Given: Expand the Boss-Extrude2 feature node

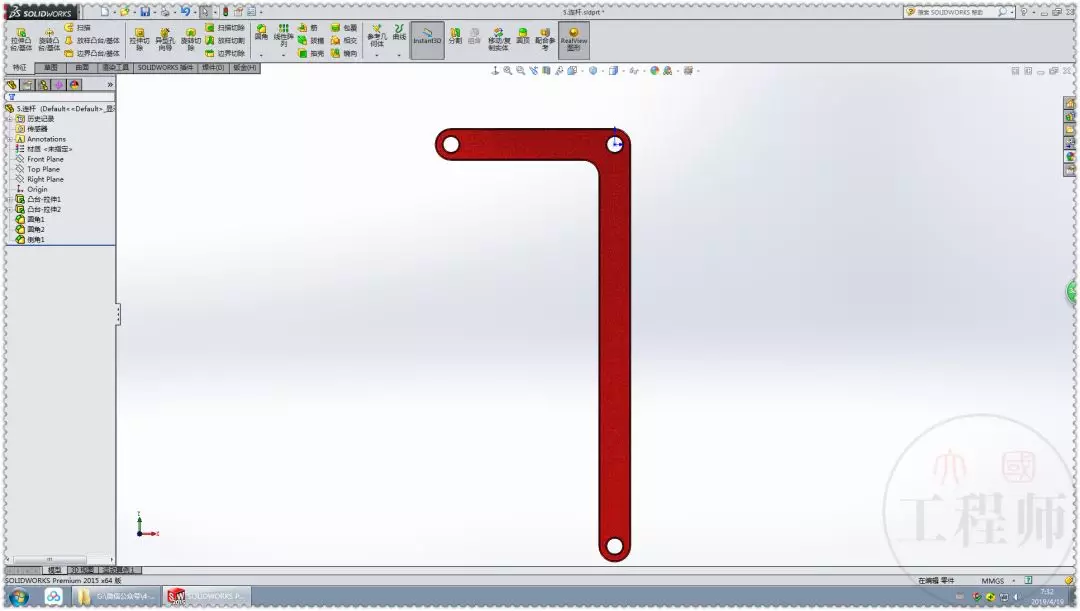Looking at the screenshot, I should [10, 209].
